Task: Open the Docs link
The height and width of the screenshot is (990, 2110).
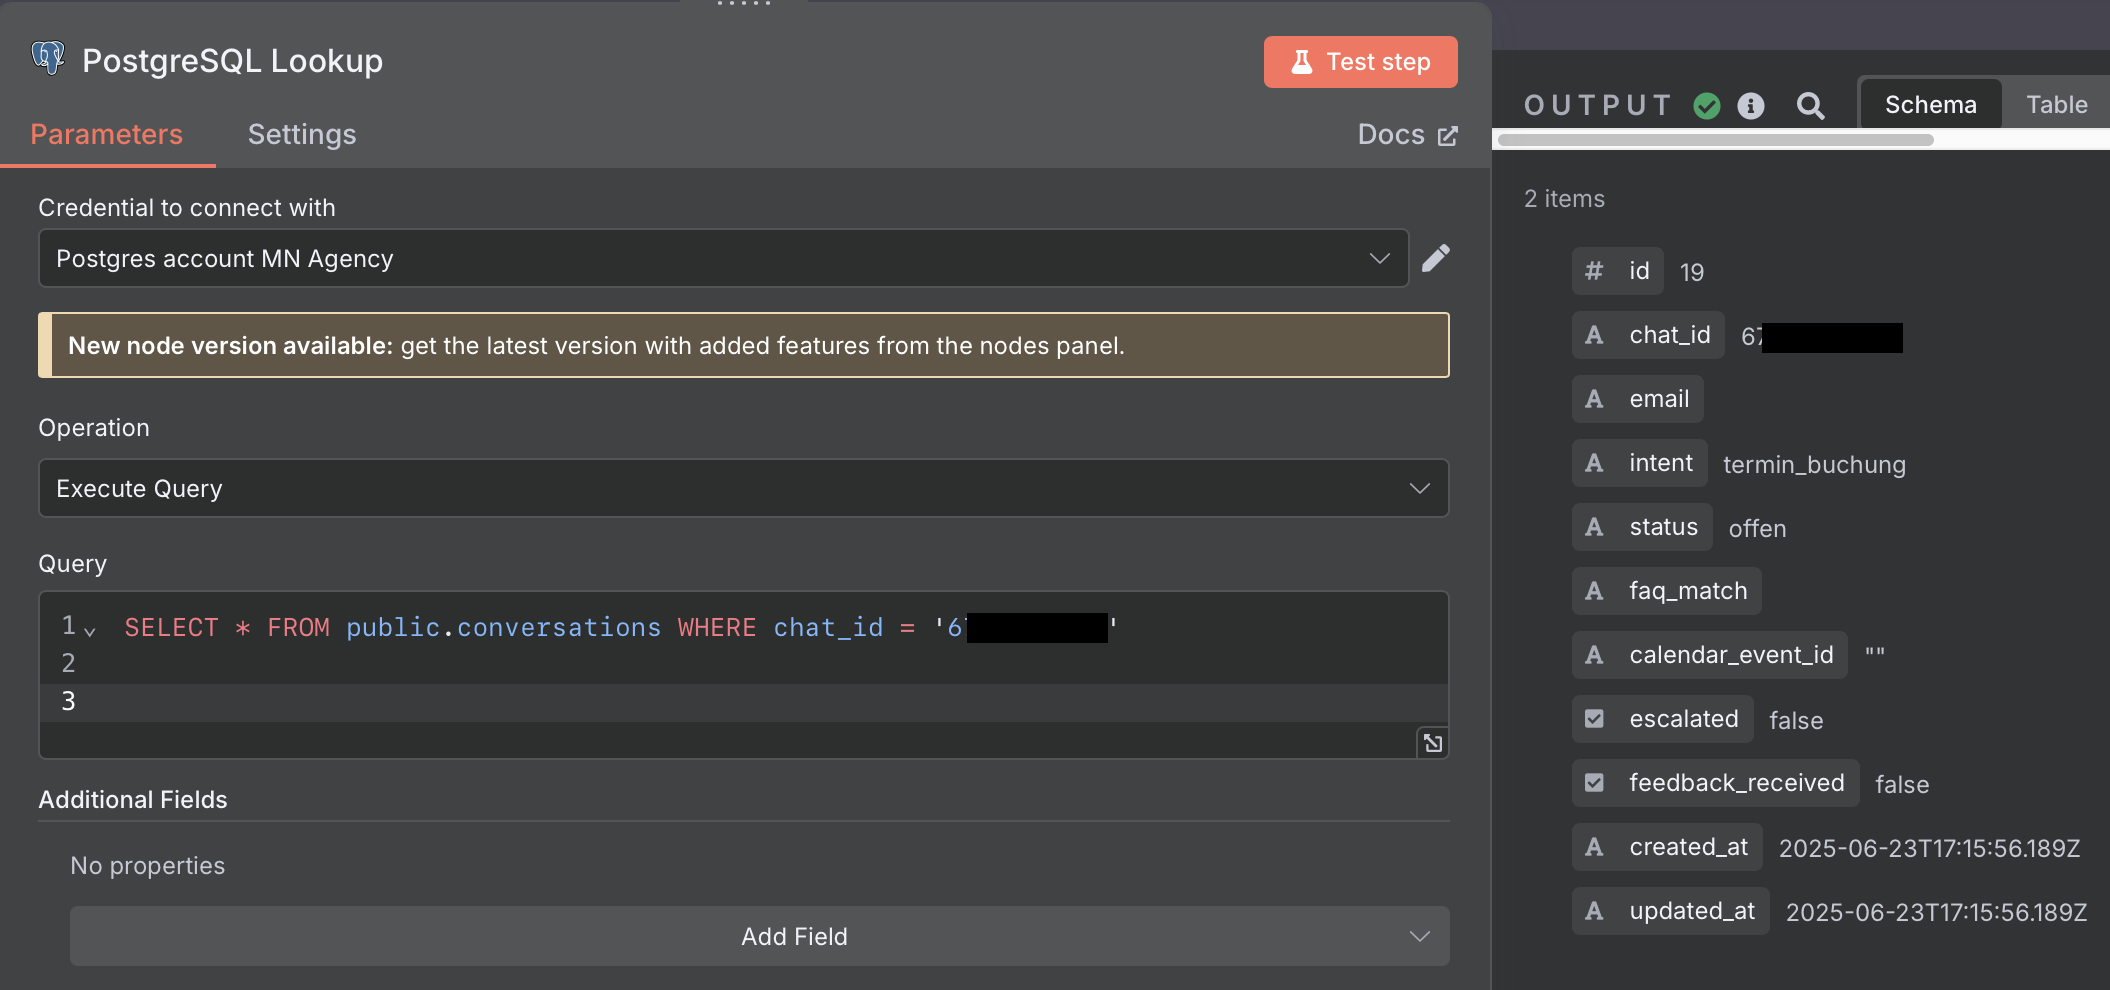Action: pyautogui.click(x=1407, y=135)
